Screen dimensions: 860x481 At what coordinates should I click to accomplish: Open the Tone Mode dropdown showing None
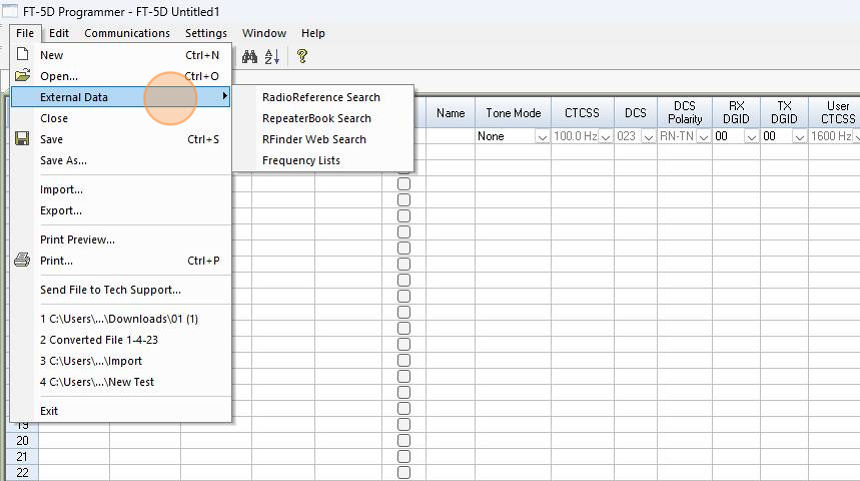tap(542, 137)
